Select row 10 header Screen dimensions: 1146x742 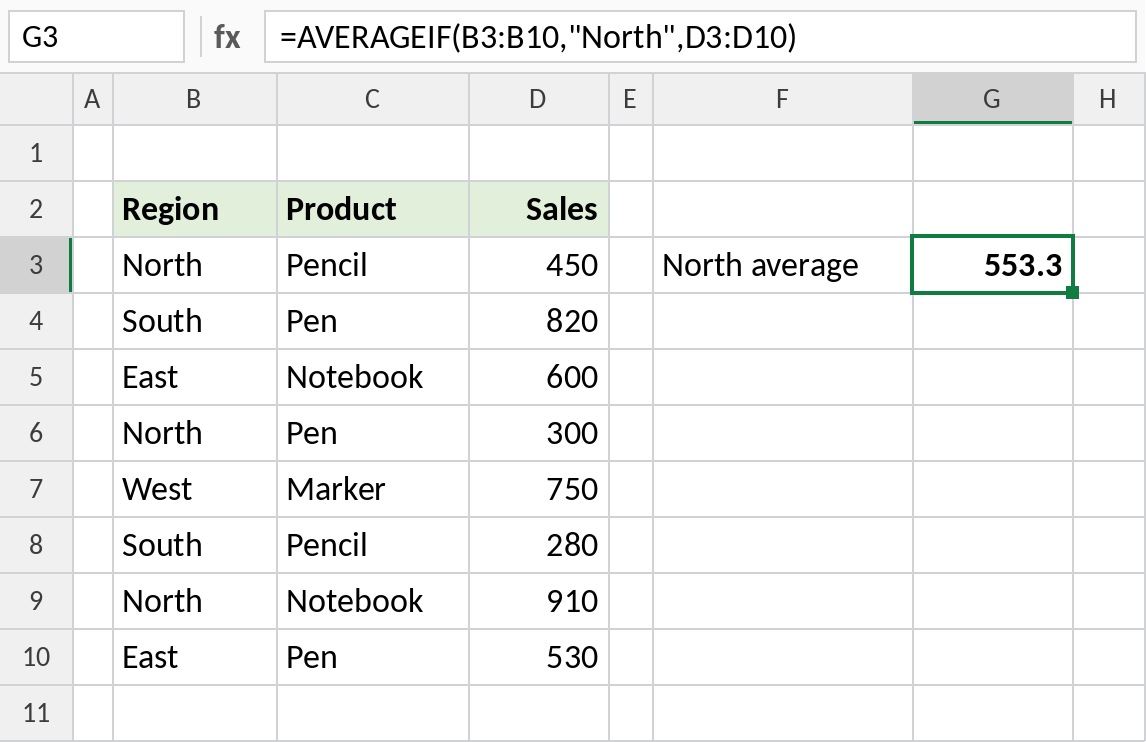36,656
